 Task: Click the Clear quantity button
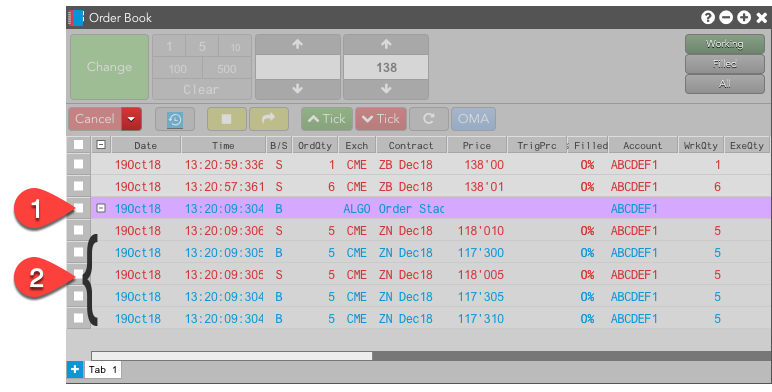coord(202,90)
